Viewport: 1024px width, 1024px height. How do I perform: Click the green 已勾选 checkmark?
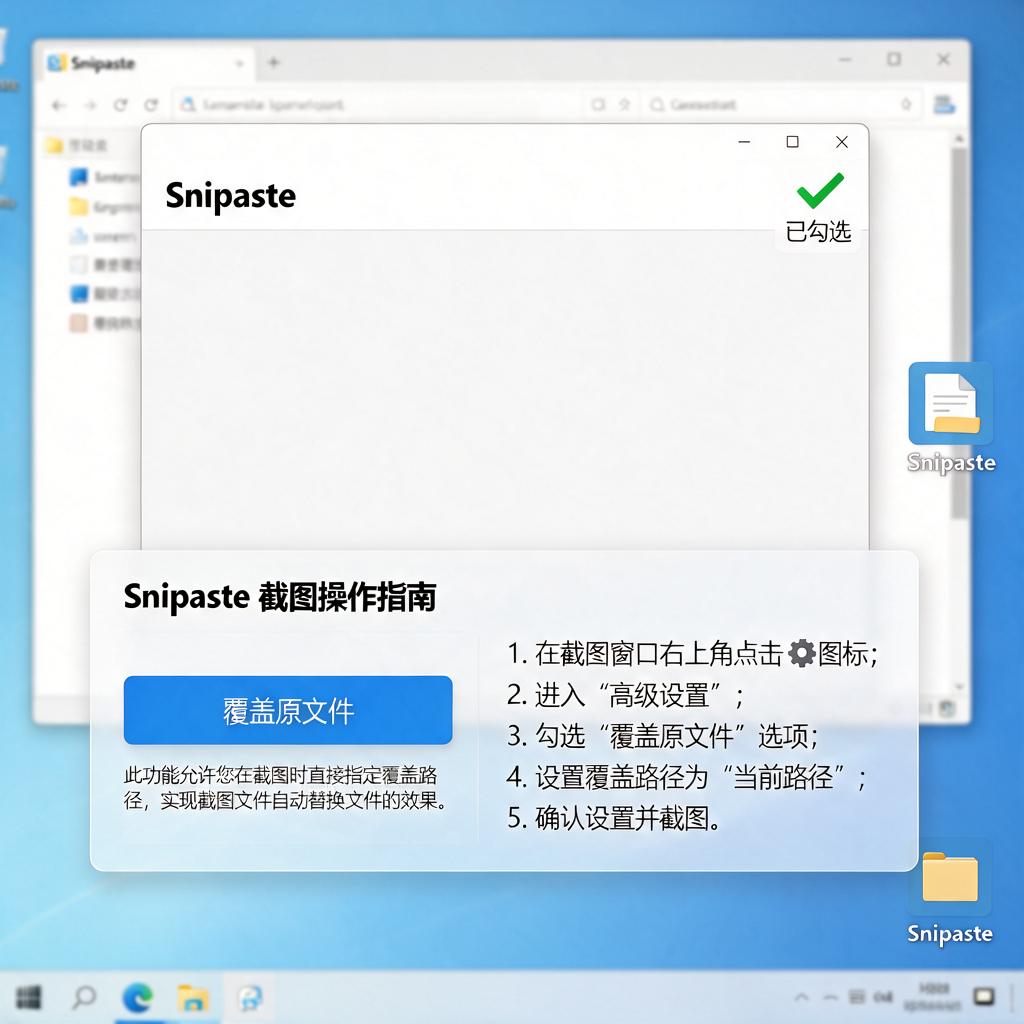coord(820,190)
